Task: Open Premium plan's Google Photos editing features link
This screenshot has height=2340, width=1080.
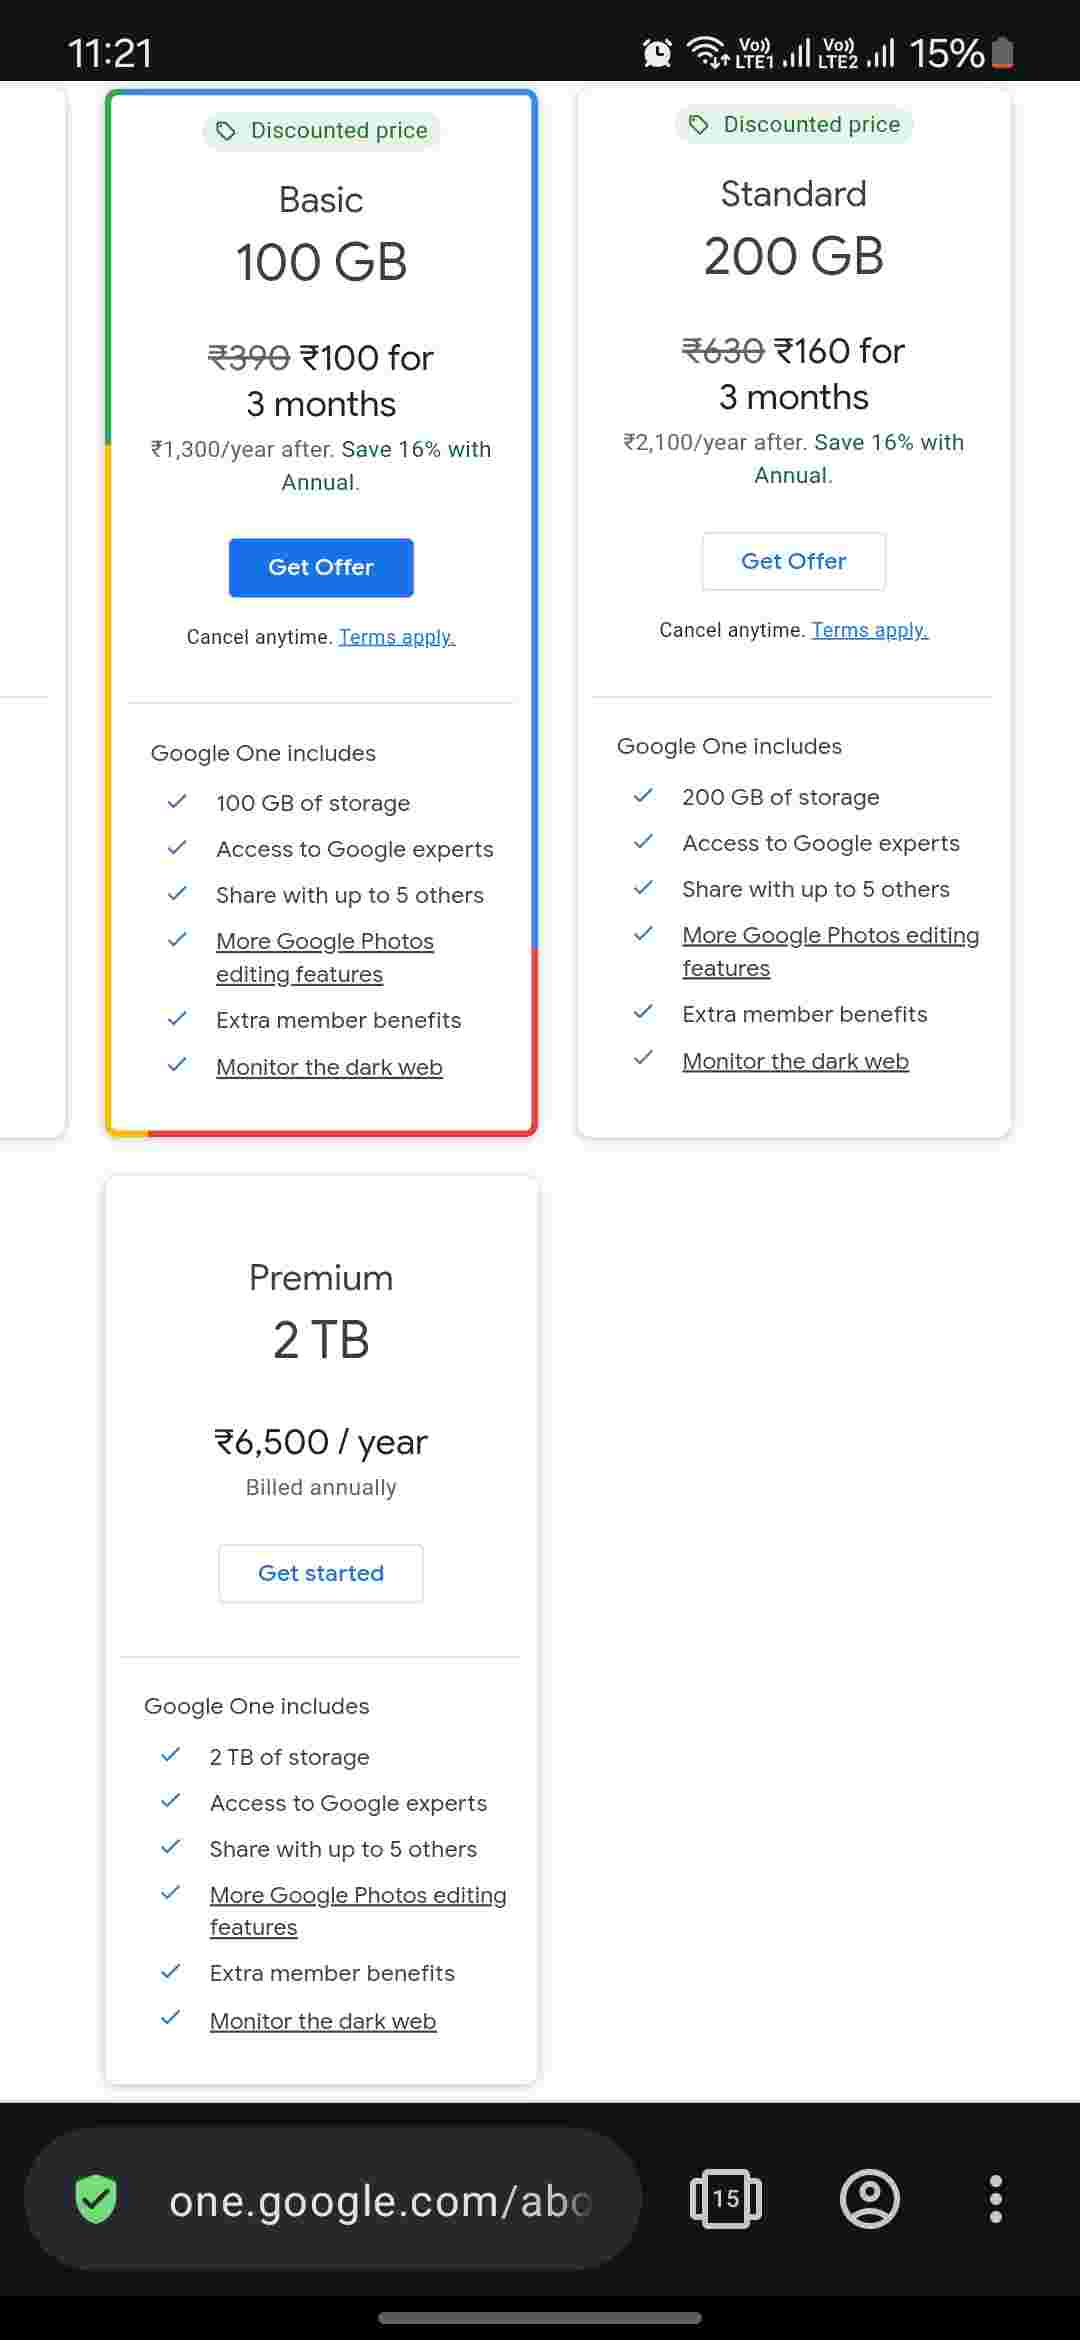Action: [x=357, y=1910]
